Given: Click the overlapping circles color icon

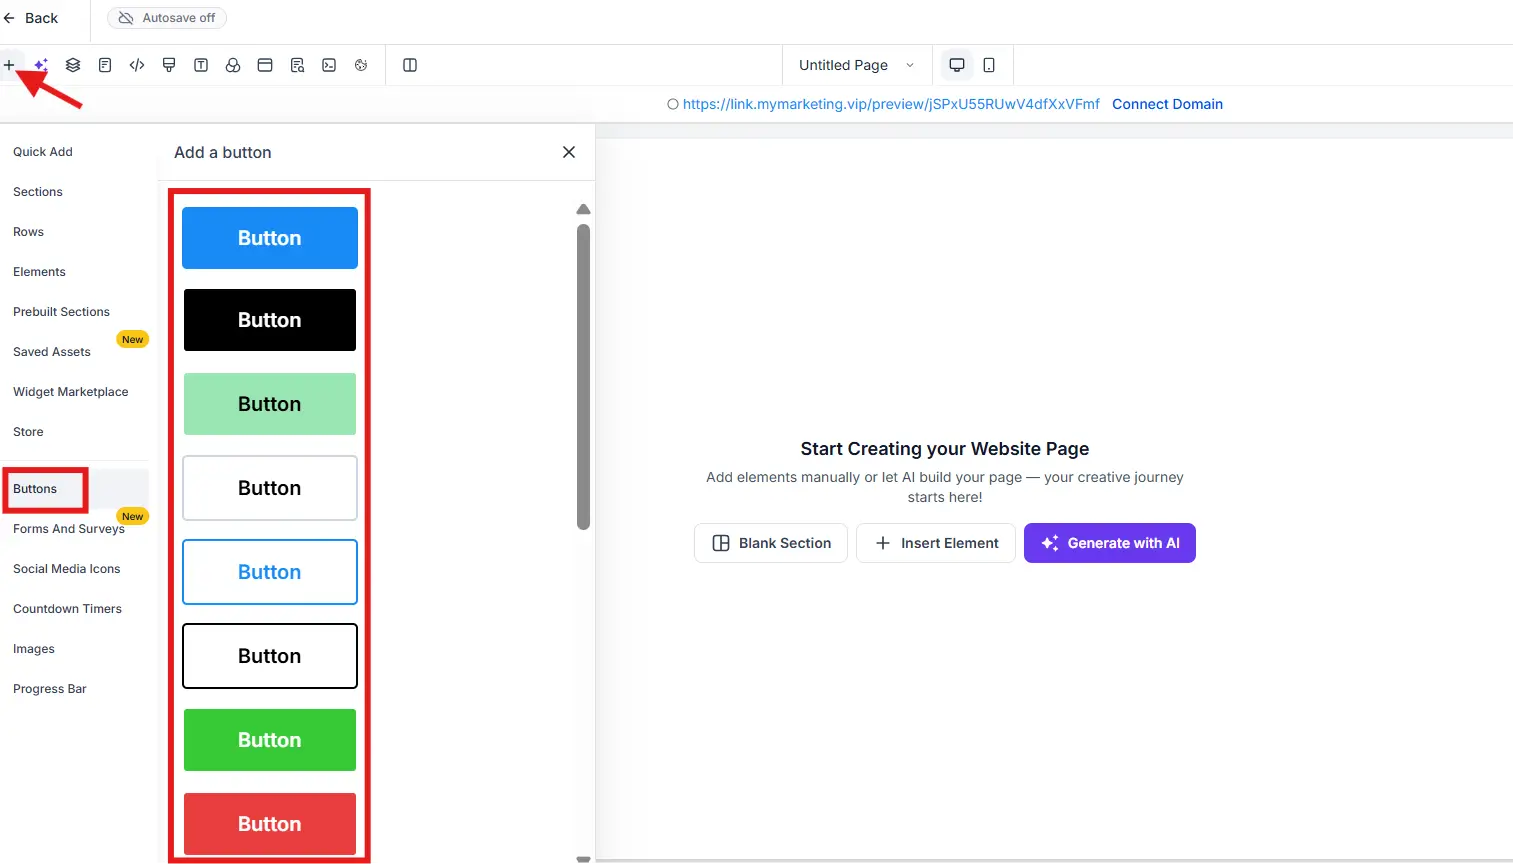Looking at the screenshot, I should [x=233, y=65].
